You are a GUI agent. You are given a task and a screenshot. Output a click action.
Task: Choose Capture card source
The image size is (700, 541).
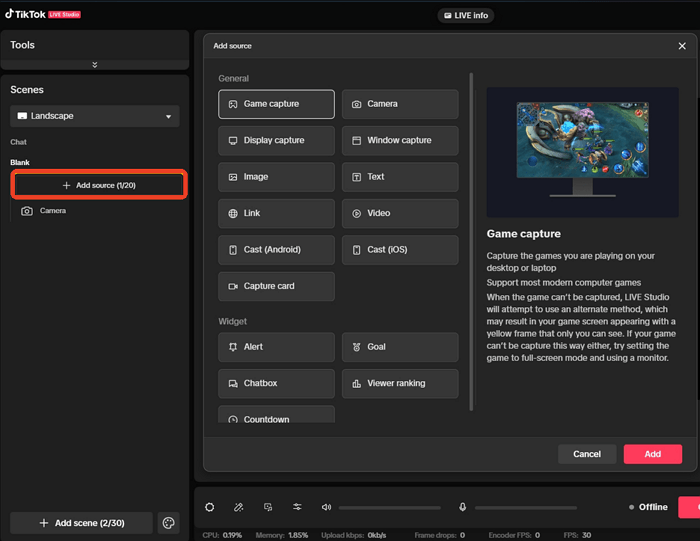(x=276, y=286)
